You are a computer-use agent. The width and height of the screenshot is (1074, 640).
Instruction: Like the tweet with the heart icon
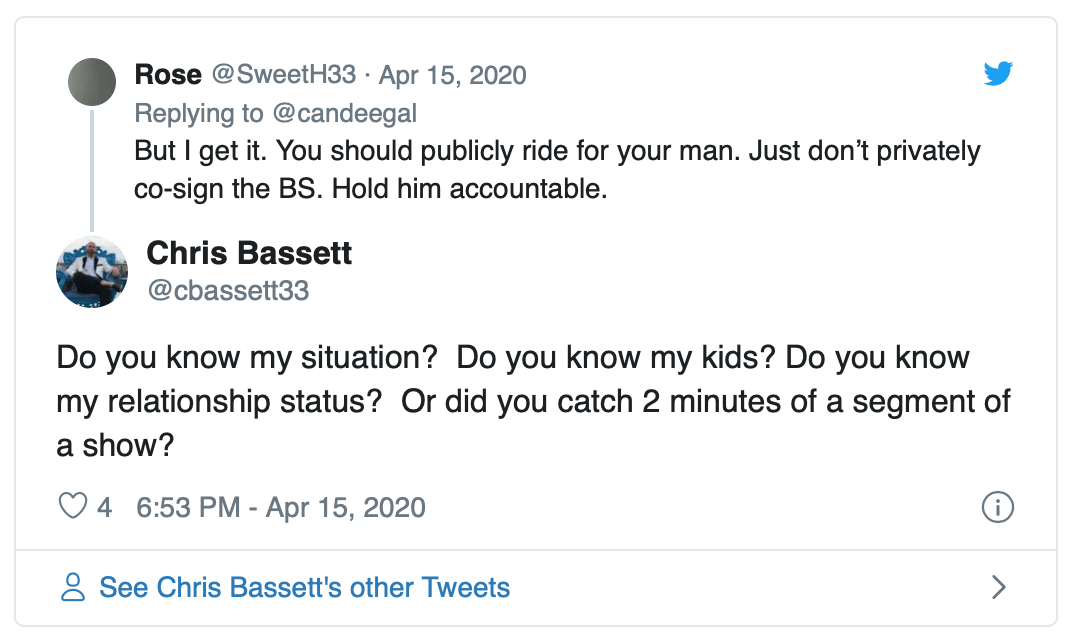(x=73, y=507)
